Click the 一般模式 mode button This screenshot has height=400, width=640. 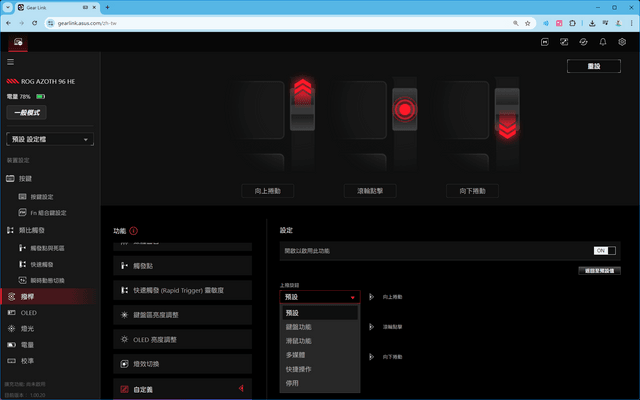tap(27, 113)
